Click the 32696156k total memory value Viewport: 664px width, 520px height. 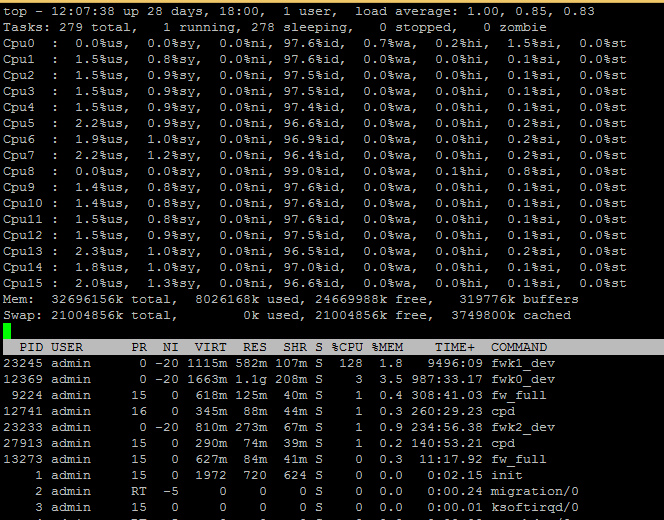coord(87,299)
